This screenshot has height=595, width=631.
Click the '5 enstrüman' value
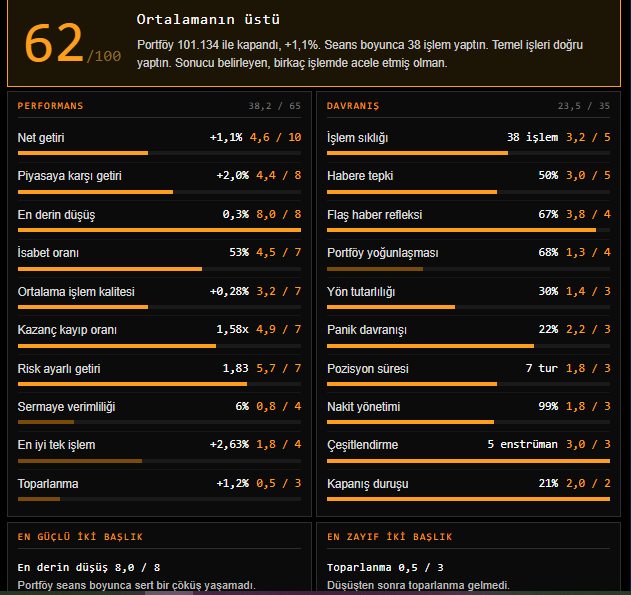(522, 445)
